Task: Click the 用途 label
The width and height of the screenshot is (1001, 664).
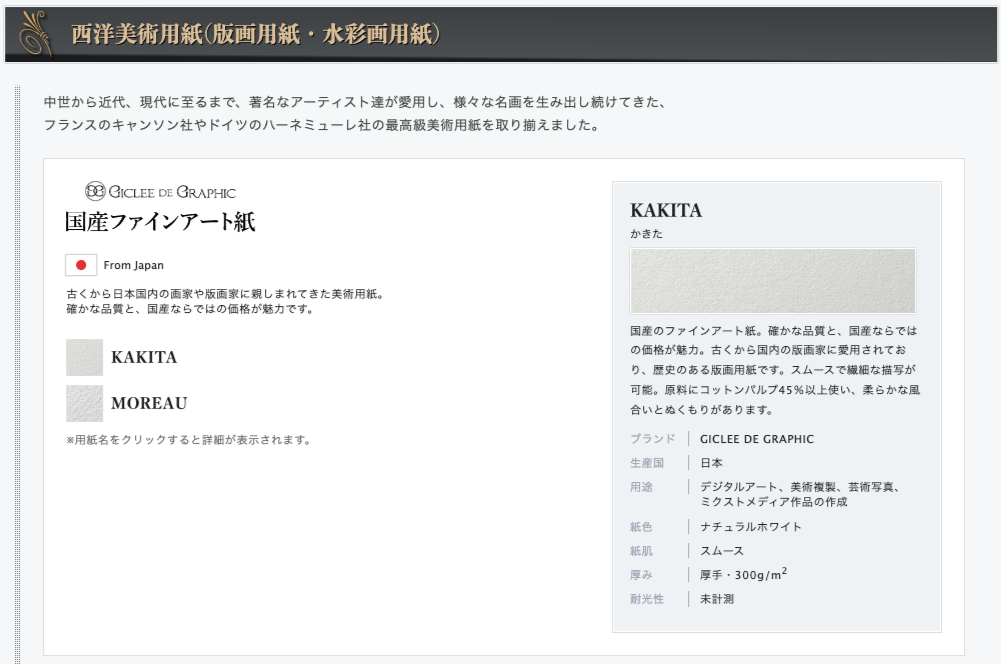Action: [x=641, y=487]
